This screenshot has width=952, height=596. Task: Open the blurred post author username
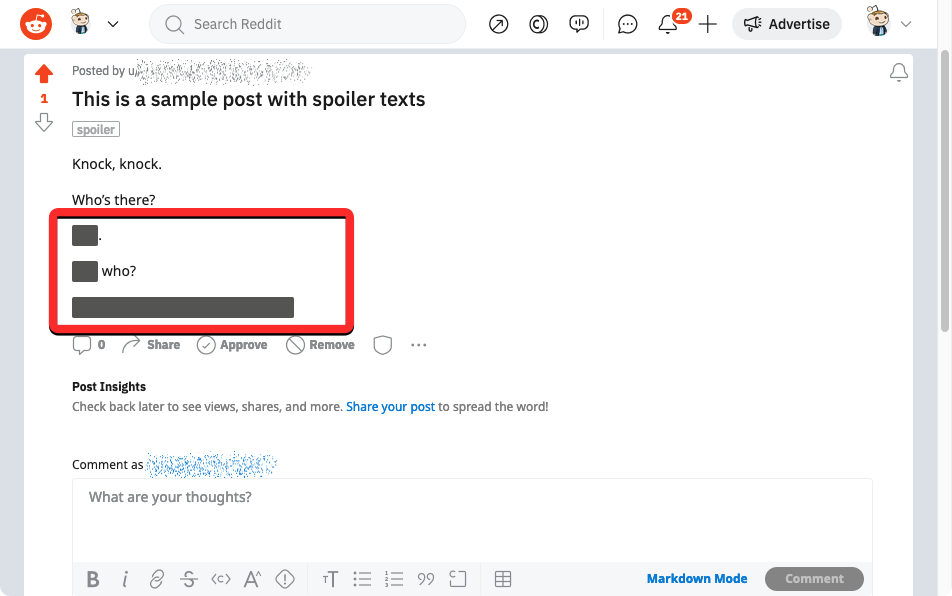pos(220,72)
